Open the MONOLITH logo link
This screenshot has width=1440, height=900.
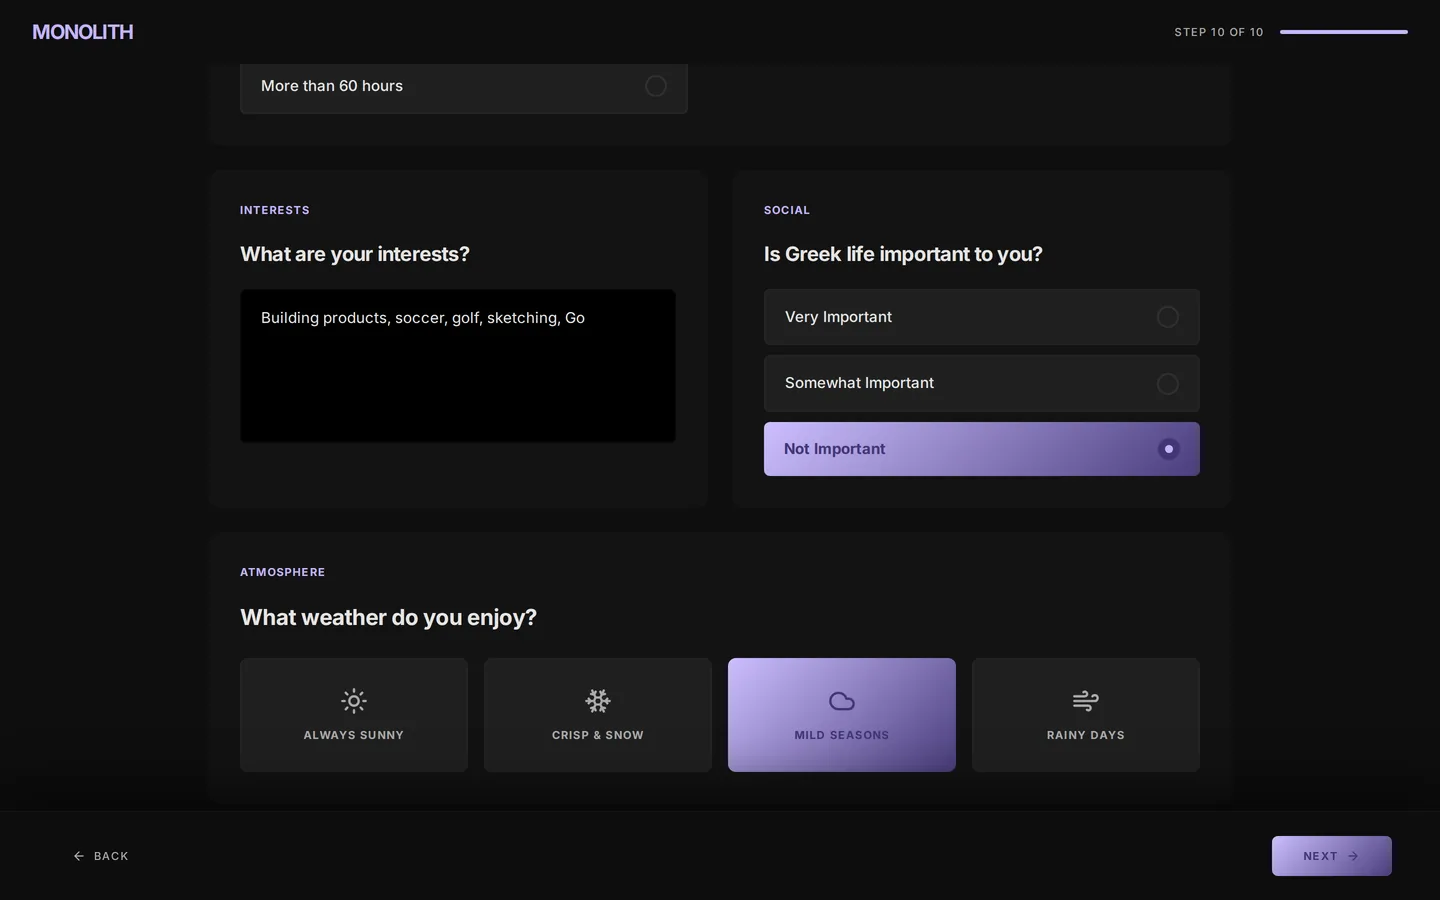tap(83, 32)
